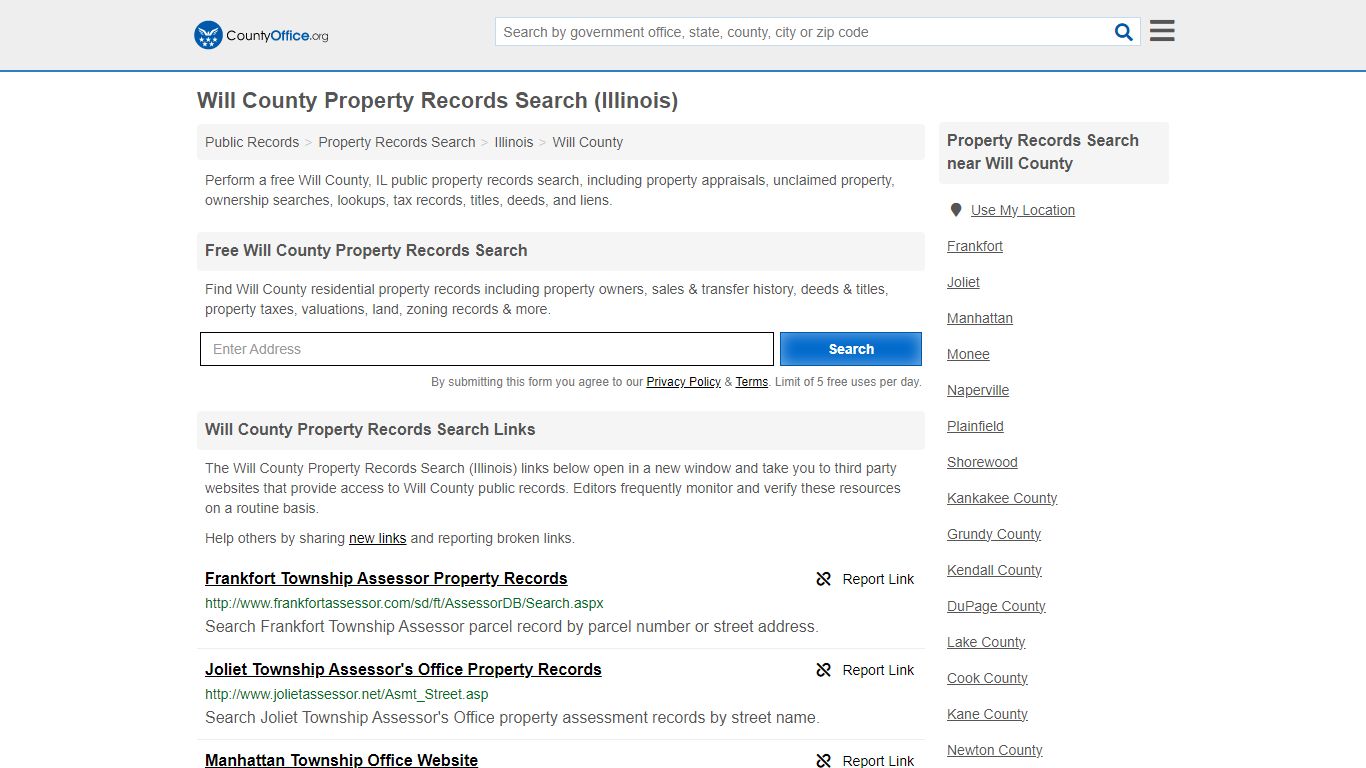Select Joliet in the sidebar
This screenshot has height=768, width=1366.
(x=964, y=282)
